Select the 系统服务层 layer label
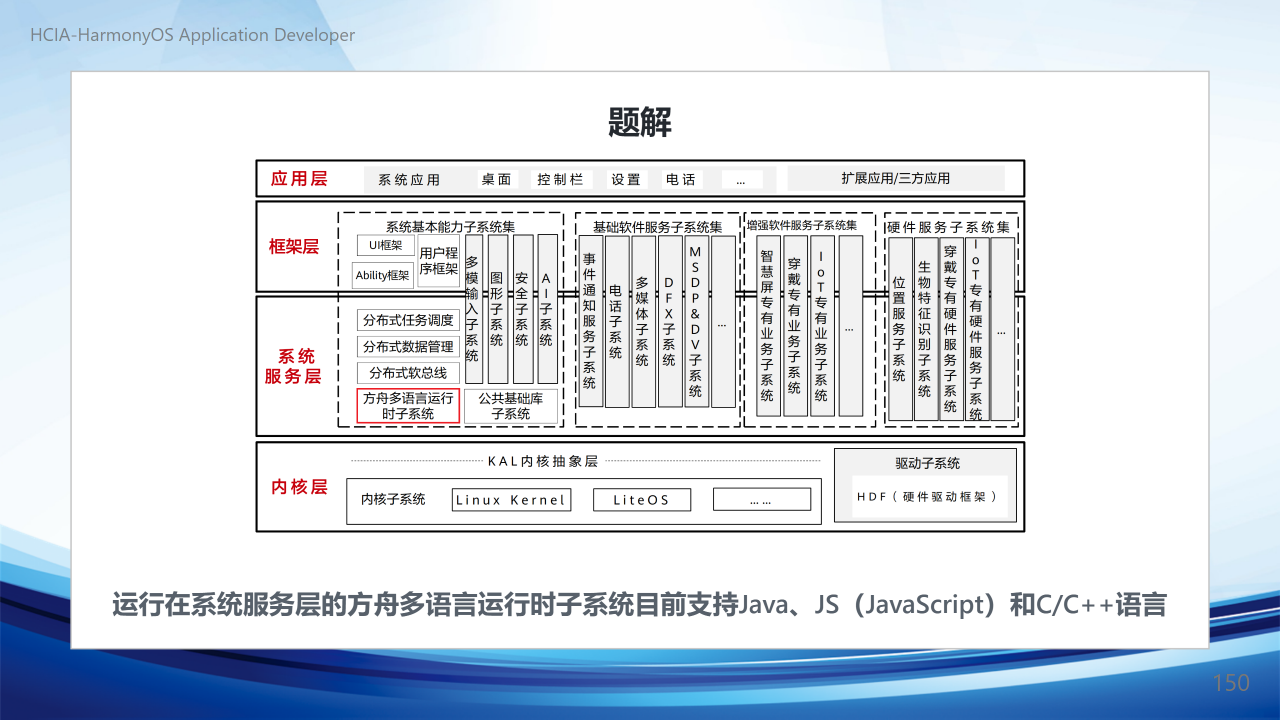 click(293, 366)
